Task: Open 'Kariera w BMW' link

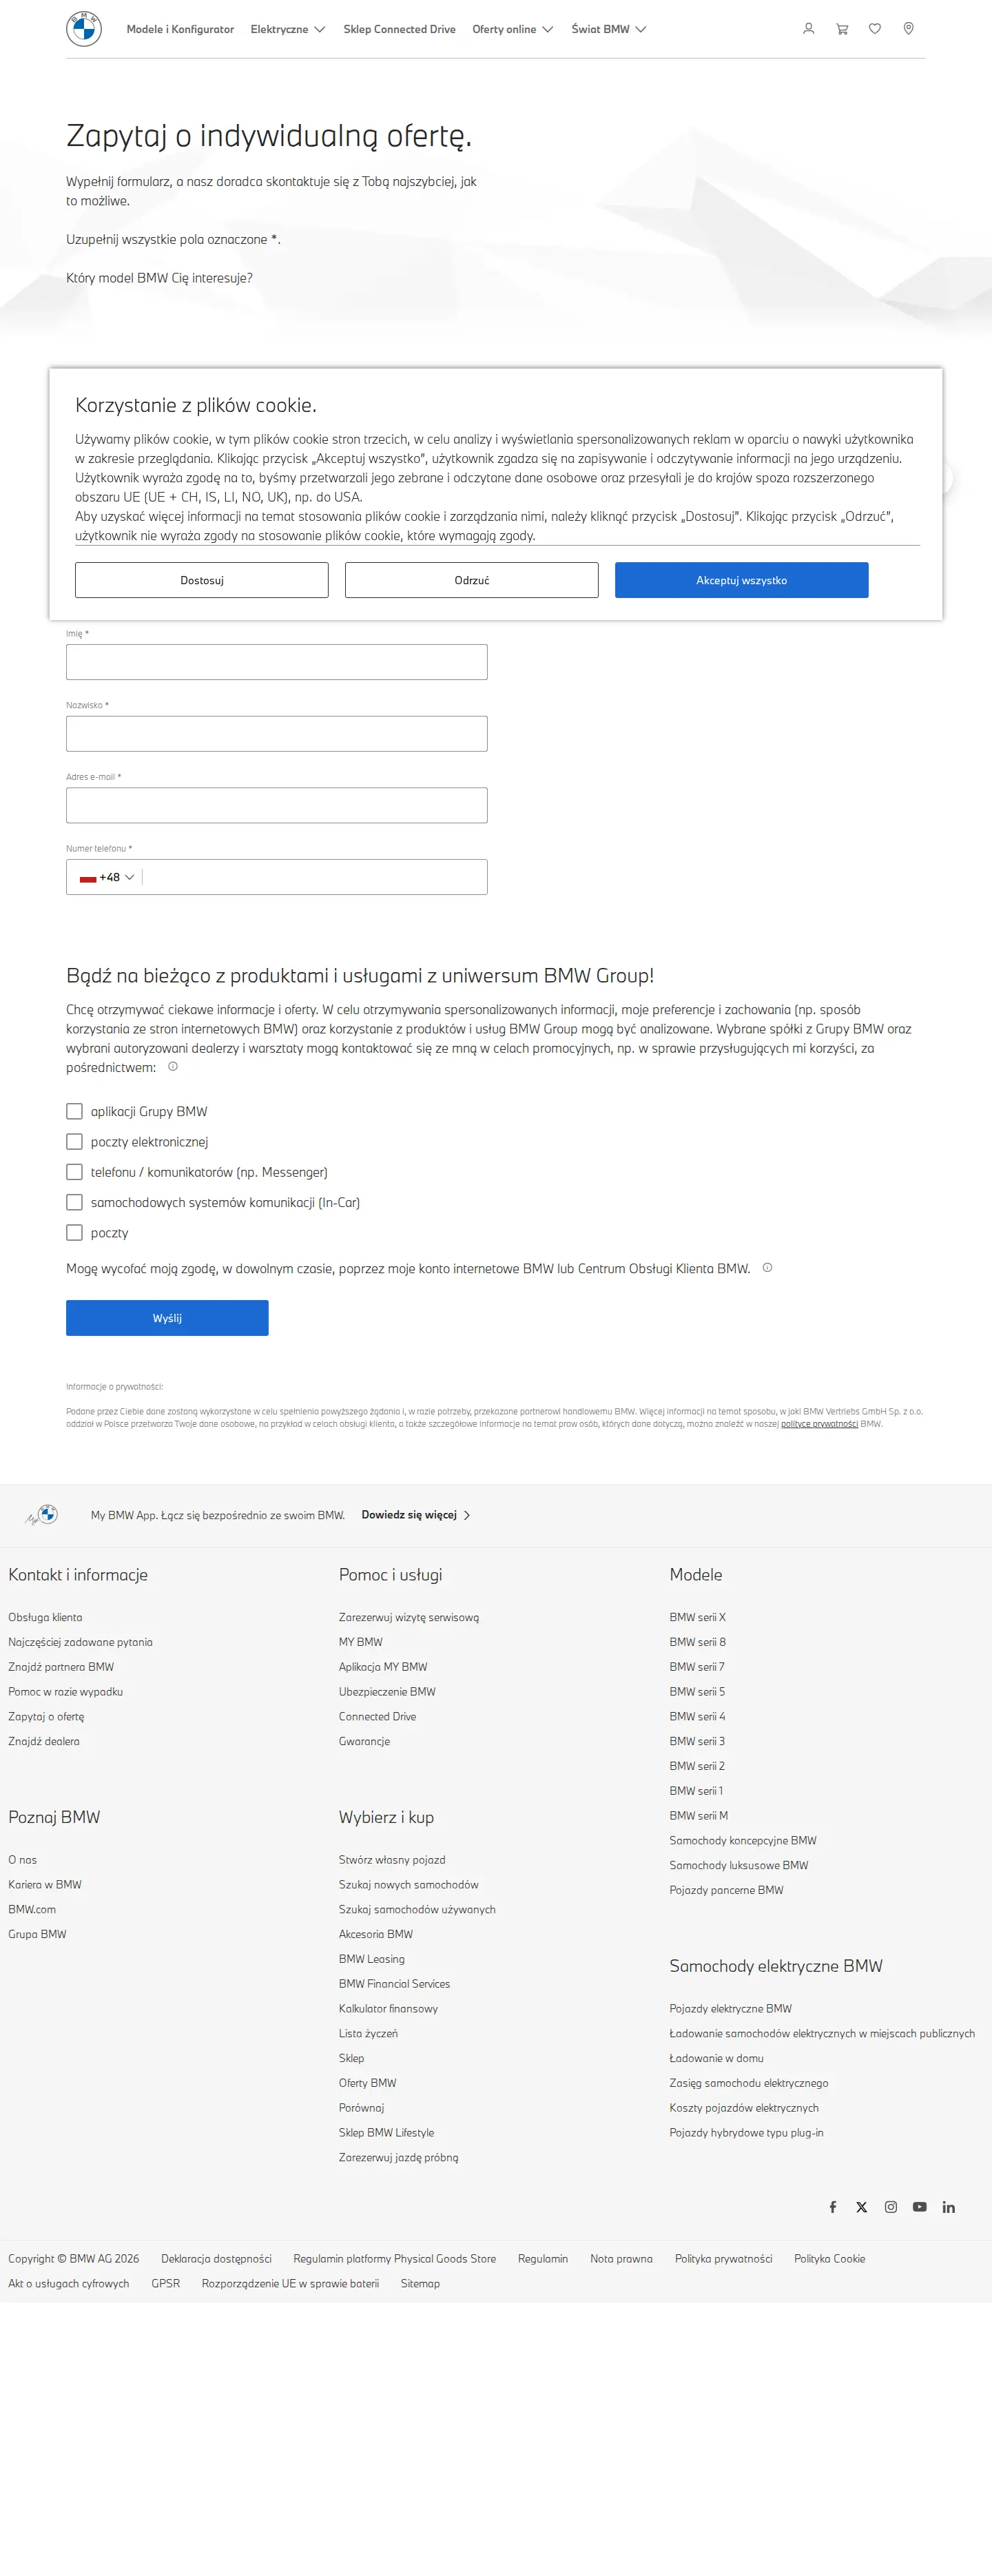Action: coord(45,1885)
